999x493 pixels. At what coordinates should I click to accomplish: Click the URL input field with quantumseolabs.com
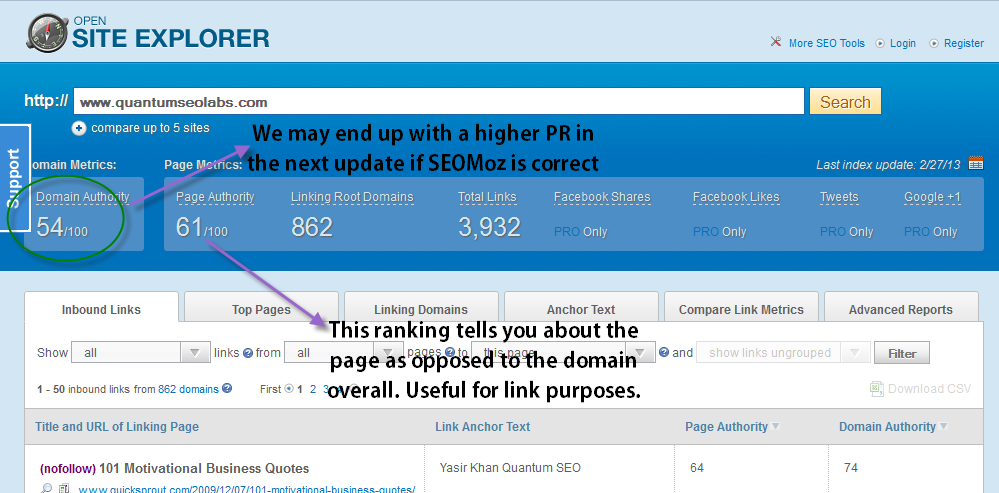(438, 102)
